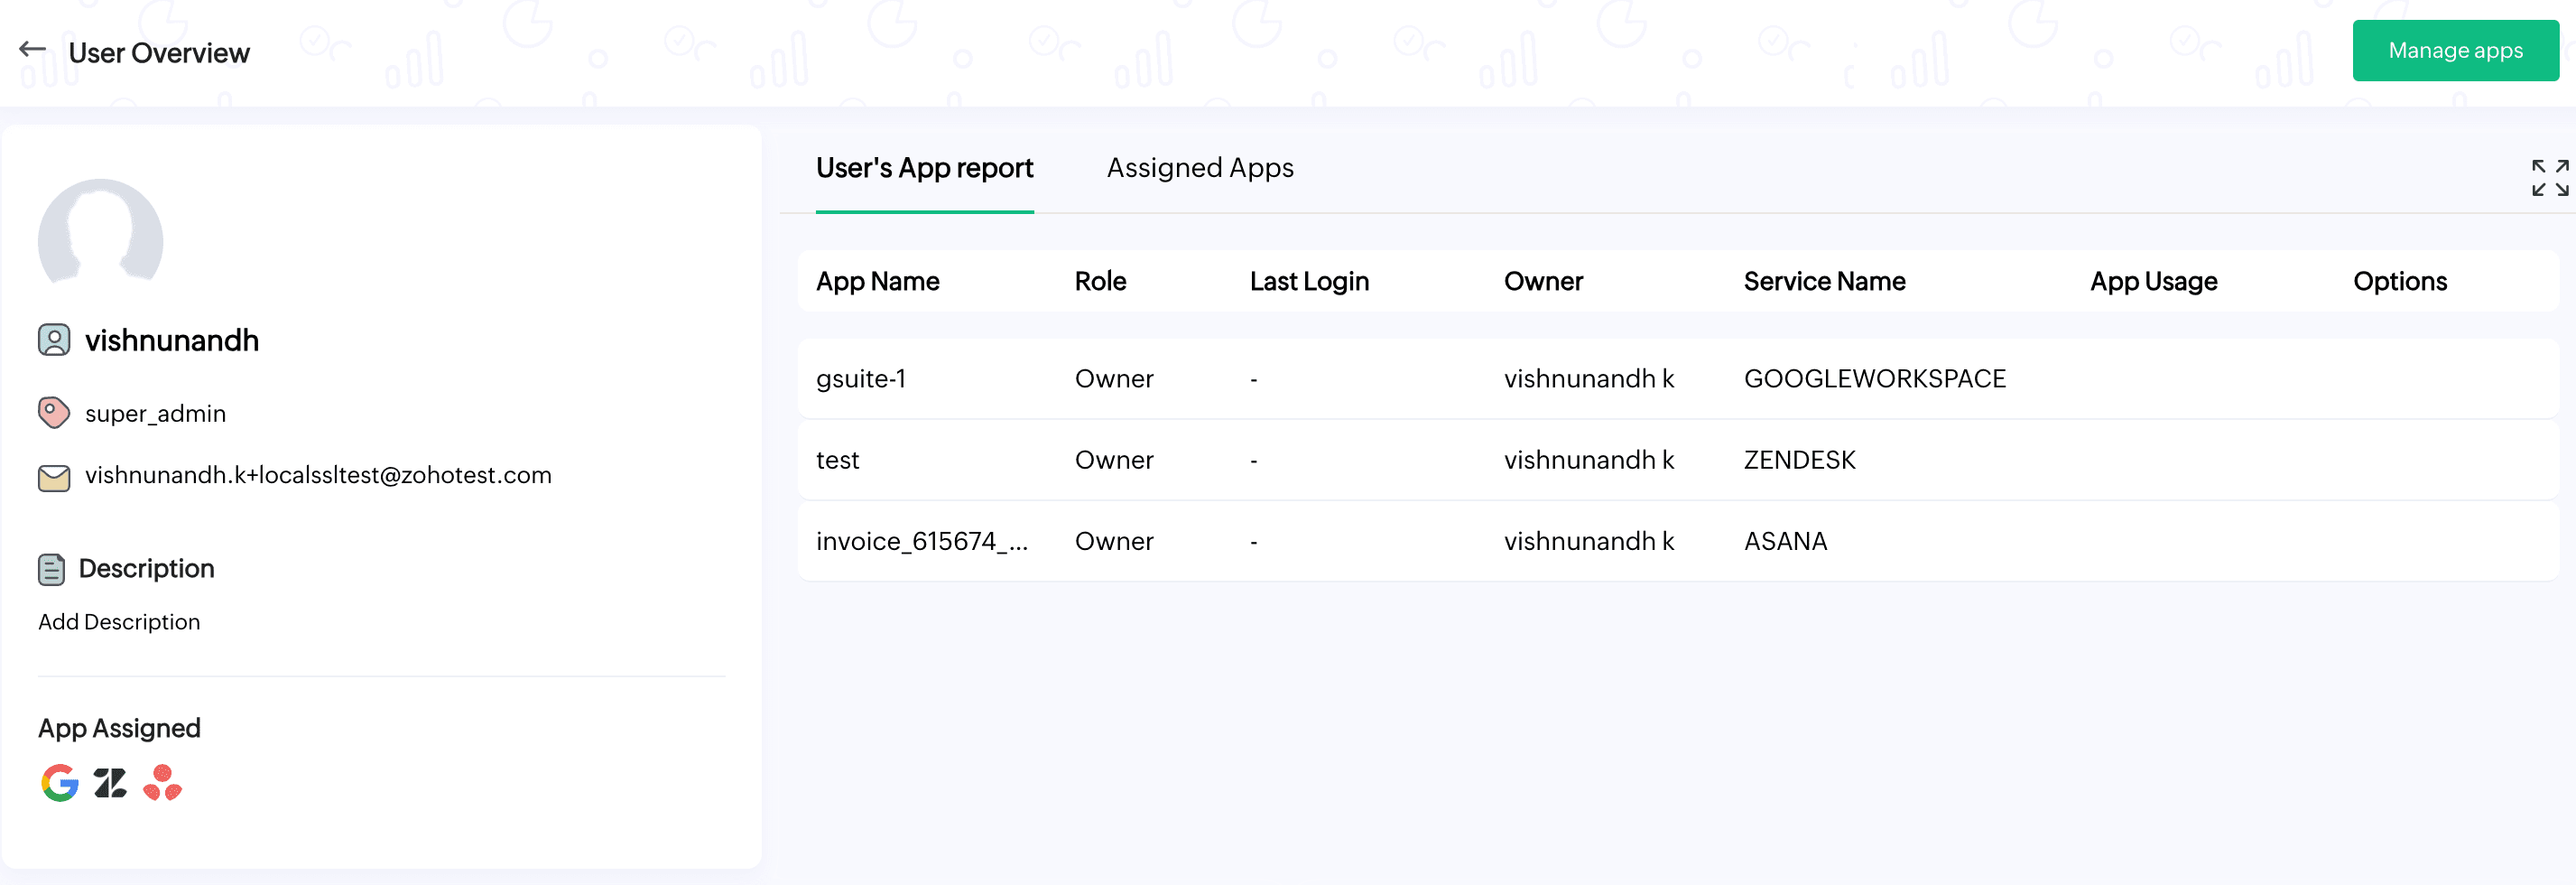This screenshot has width=2576, height=885.
Task: Click the super_admin role tag icon
Action: [x=54, y=413]
